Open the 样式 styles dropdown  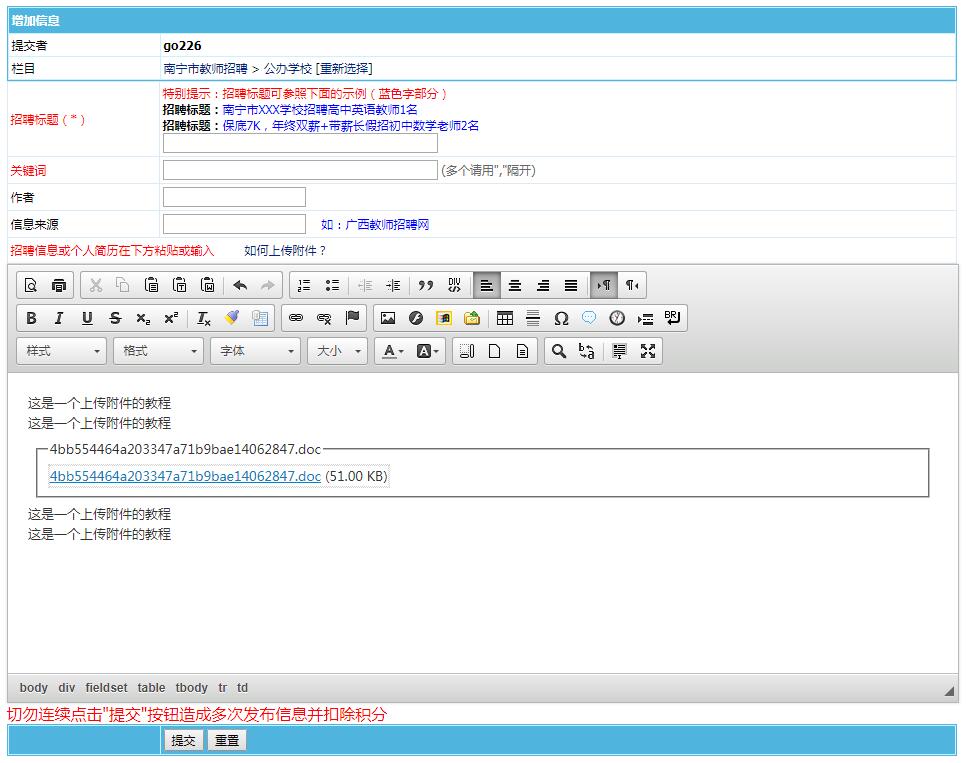pos(62,351)
